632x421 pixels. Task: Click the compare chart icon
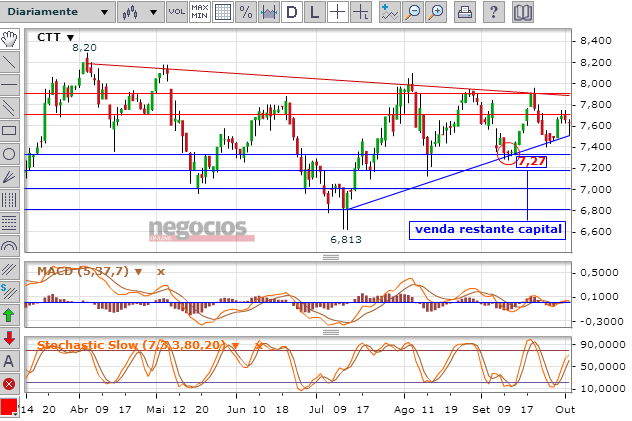(x=268, y=12)
